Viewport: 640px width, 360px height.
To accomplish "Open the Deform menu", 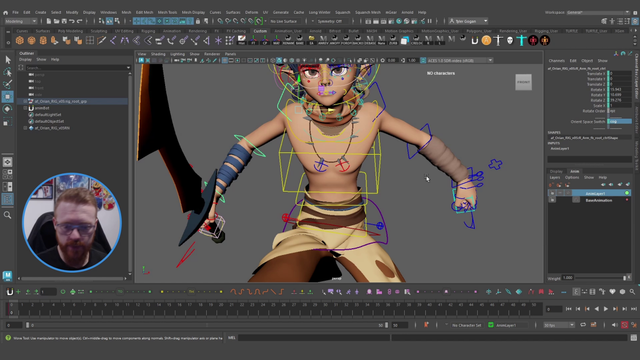I will tap(251, 12).
